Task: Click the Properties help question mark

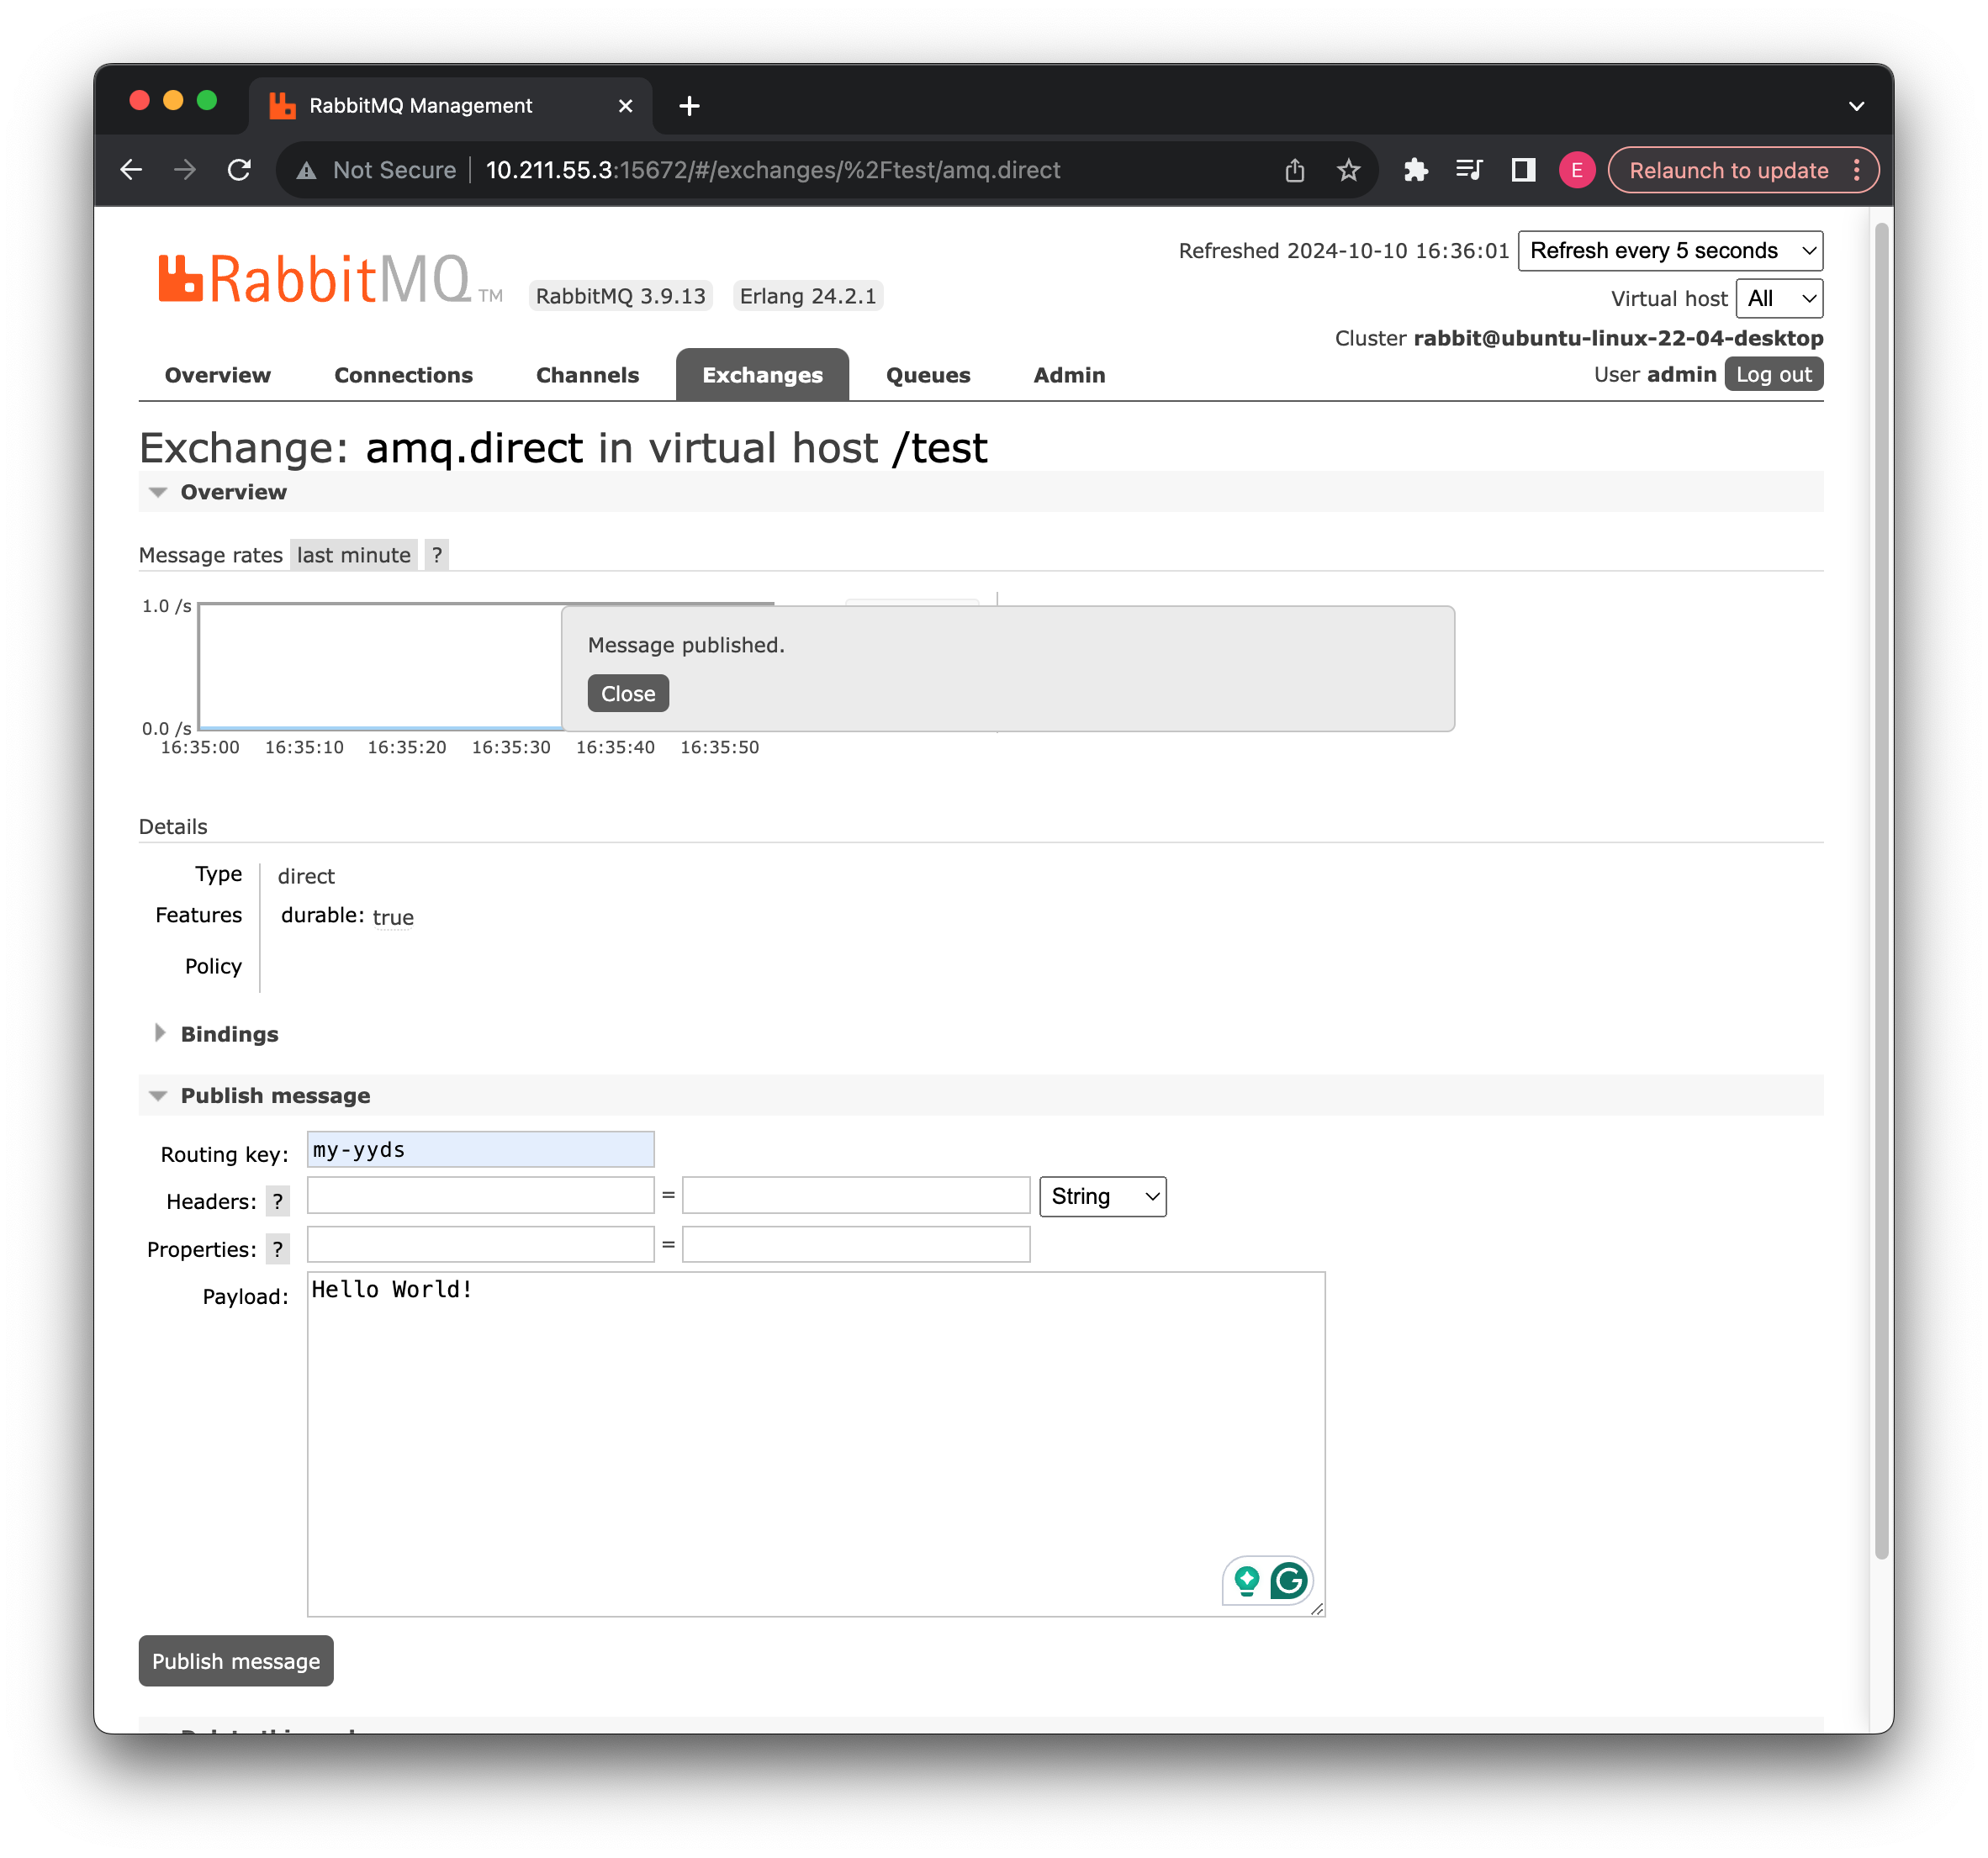Action: point(277,1249)
